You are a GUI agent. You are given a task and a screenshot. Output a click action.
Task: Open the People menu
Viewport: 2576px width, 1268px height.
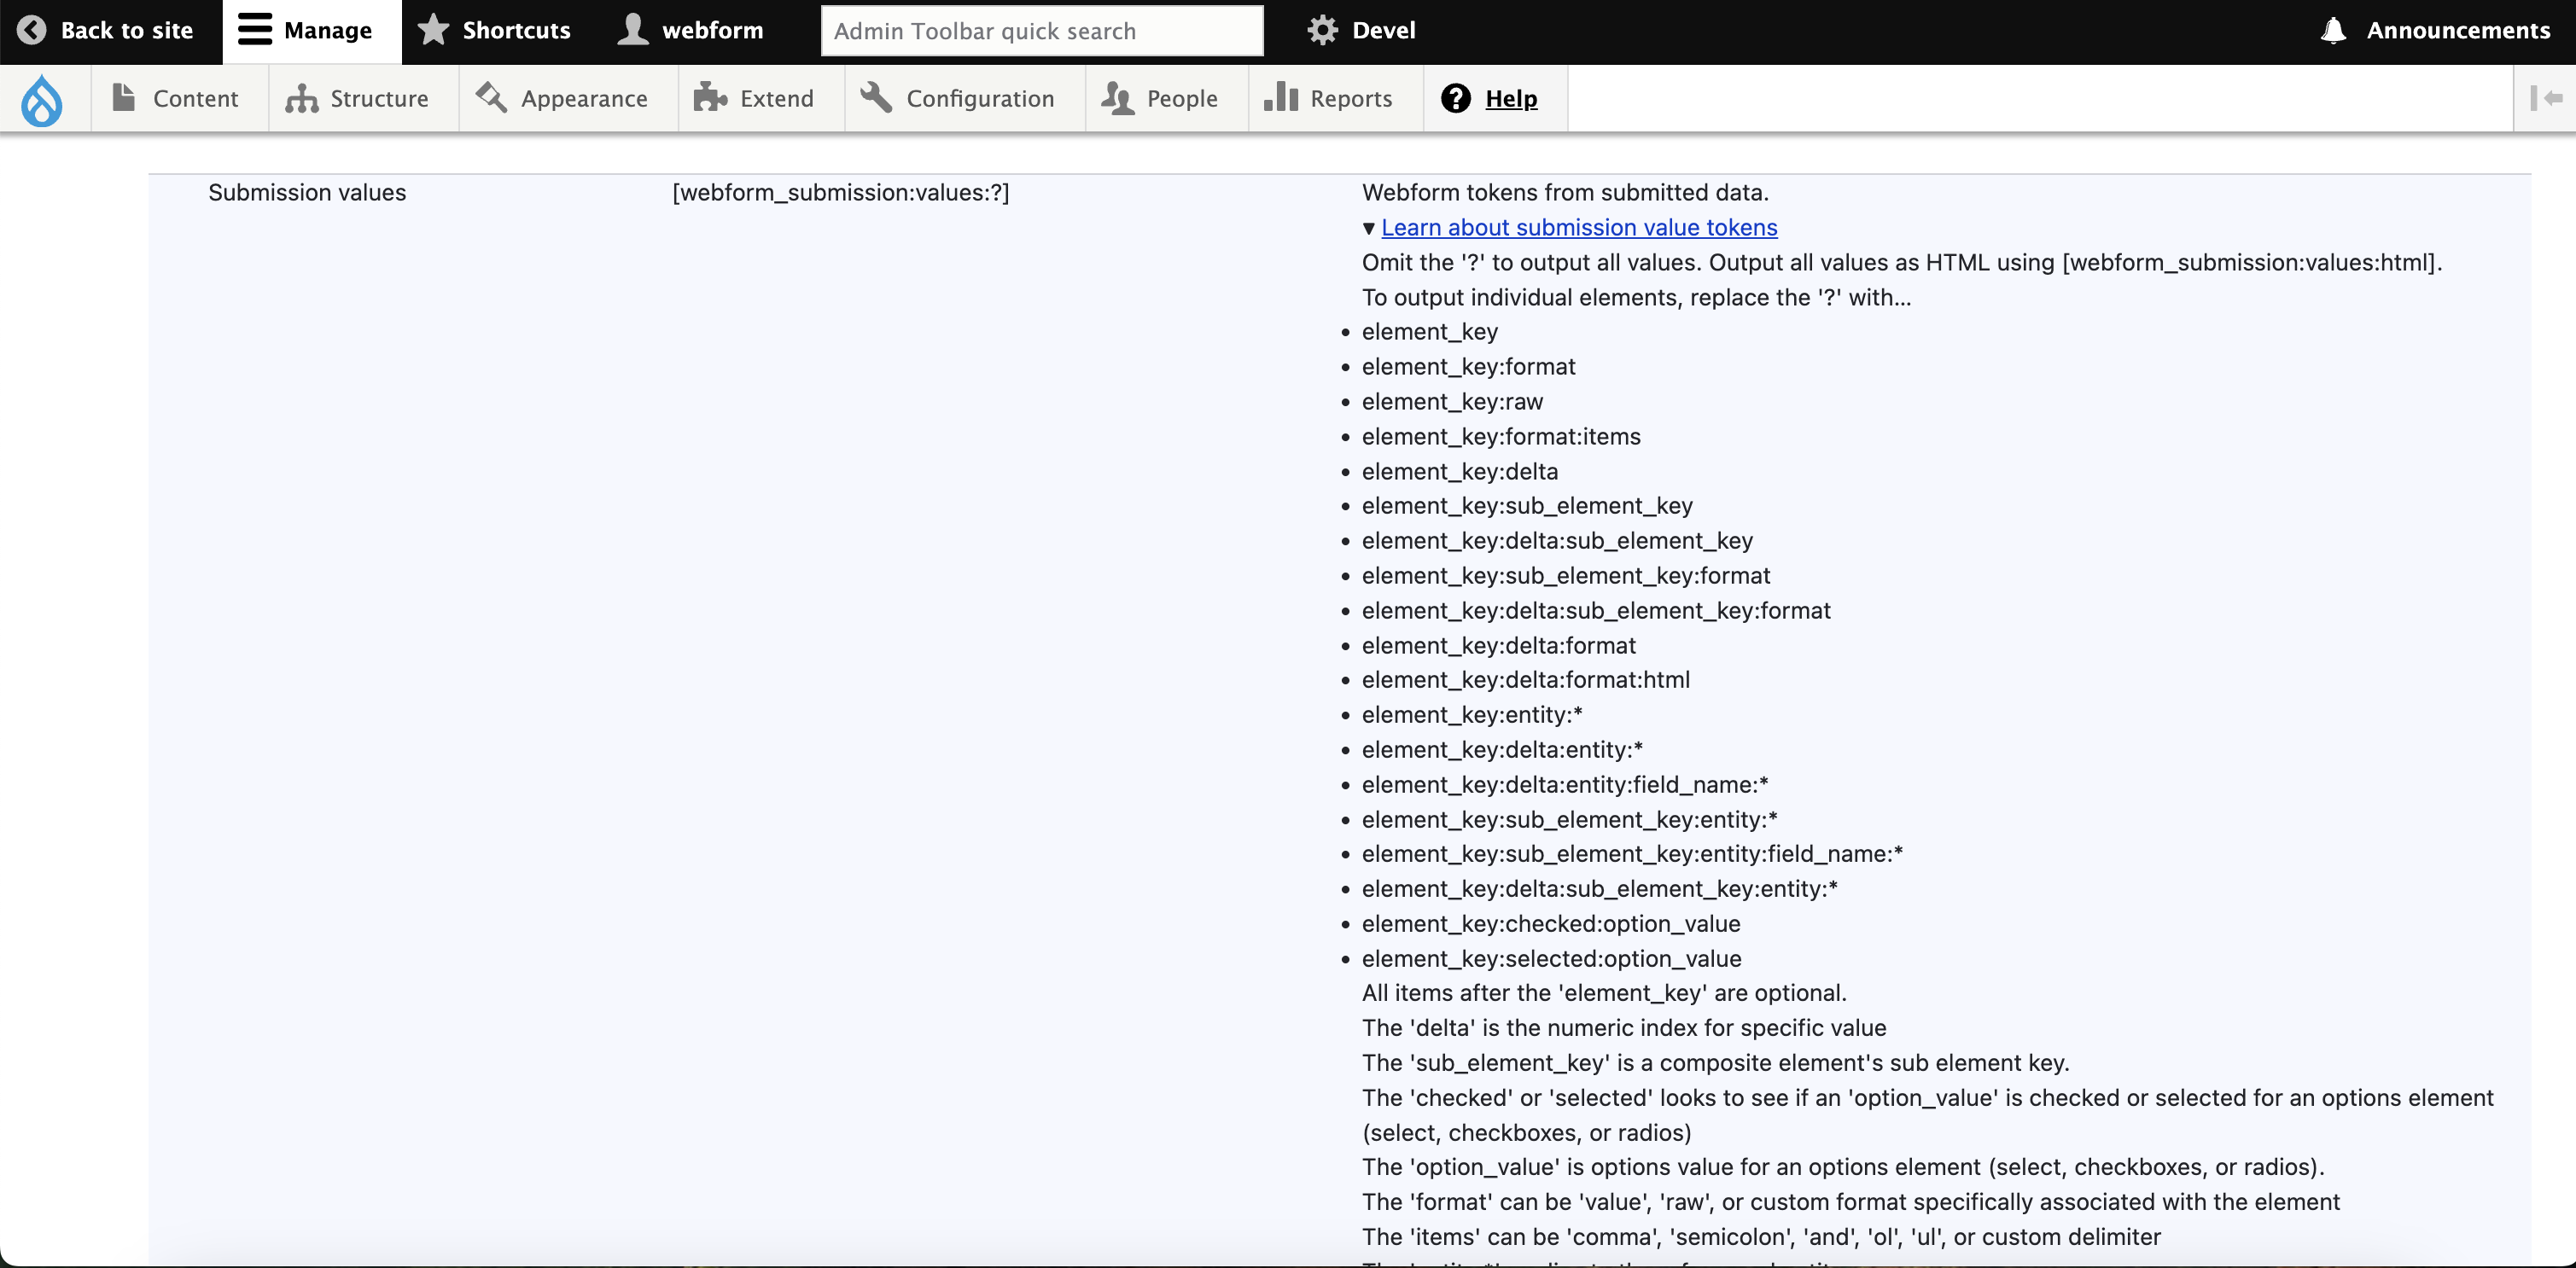1160,98
